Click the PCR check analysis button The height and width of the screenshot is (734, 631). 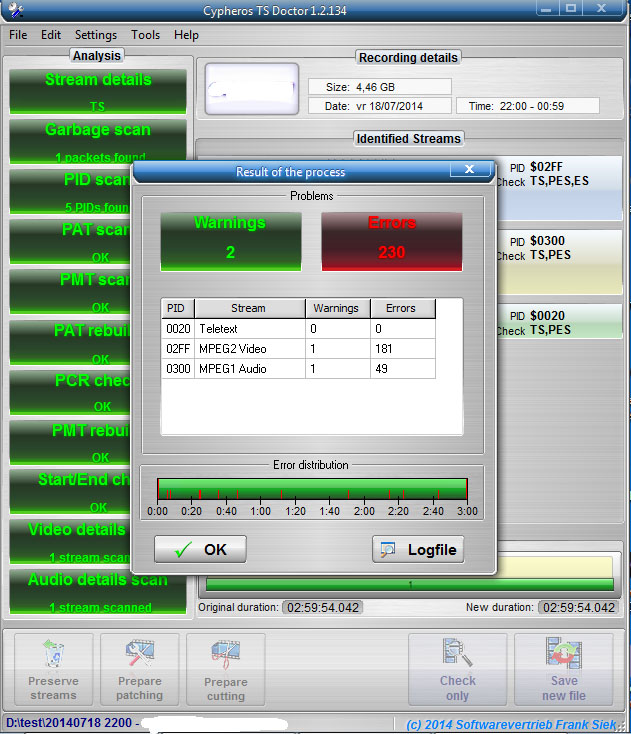point(70,392)
